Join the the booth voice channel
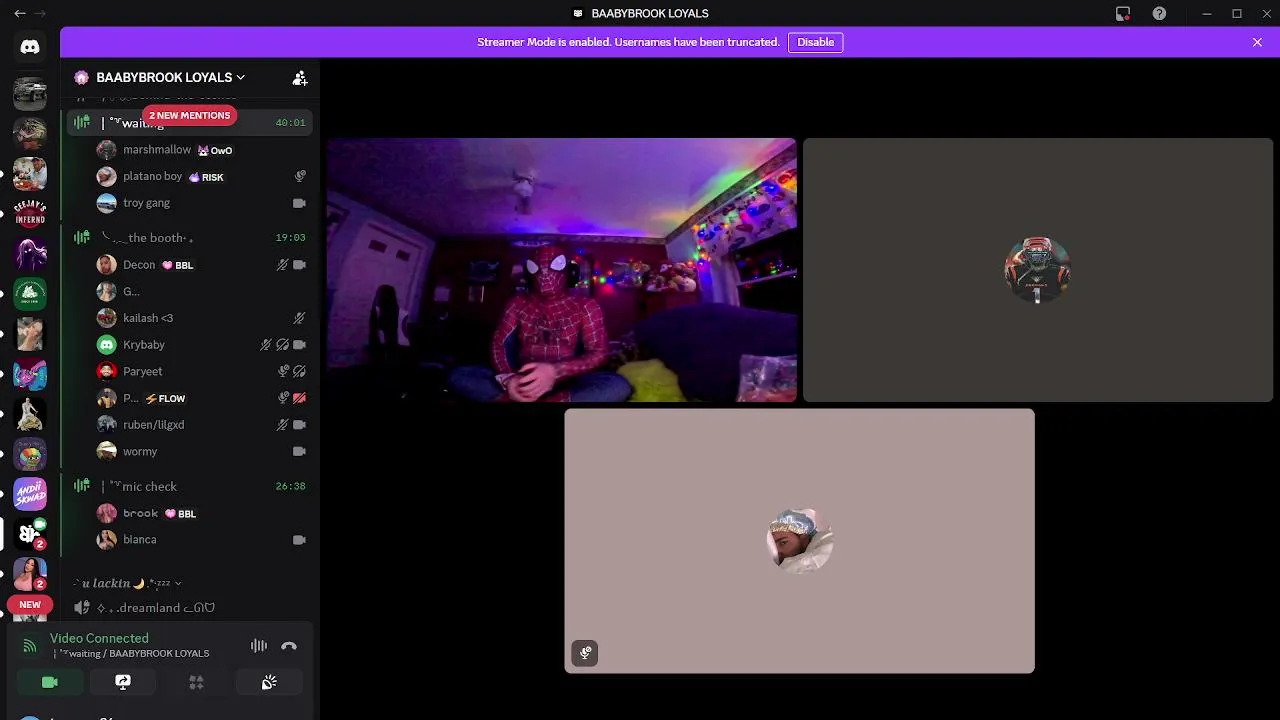This screenshot has height=720, width=1280. click(190, 238)
